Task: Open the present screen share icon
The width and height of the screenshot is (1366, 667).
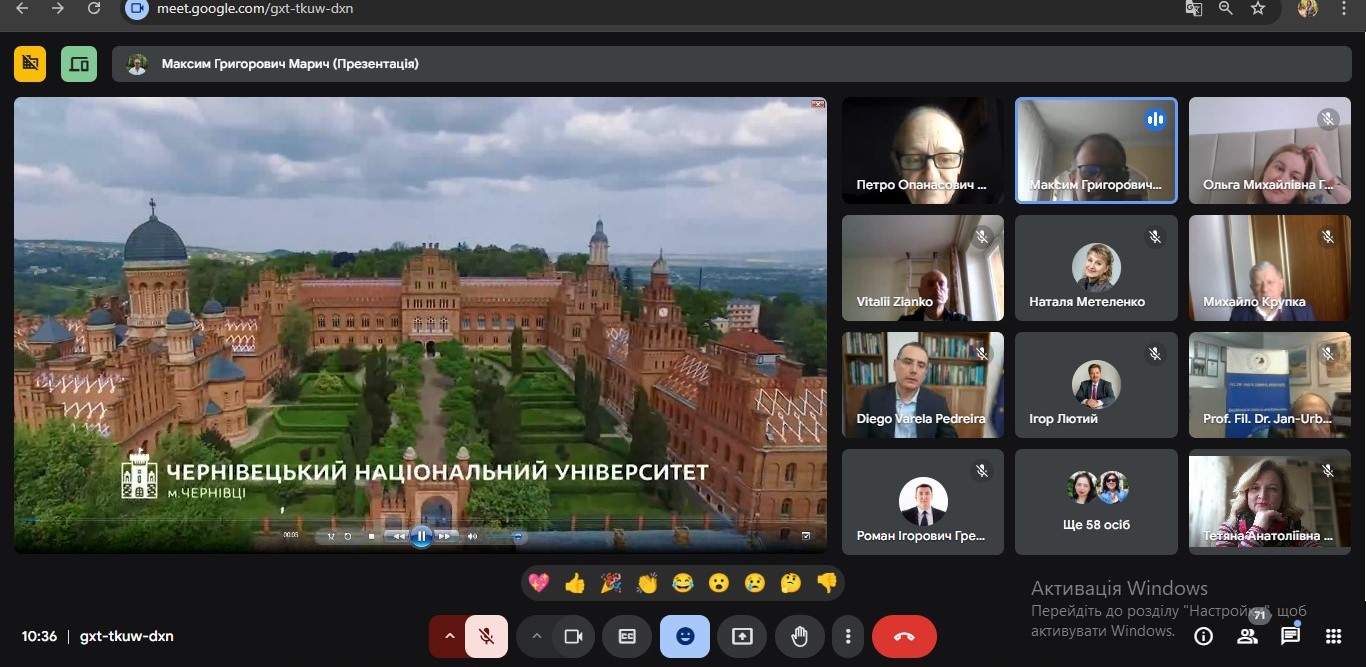Action: pyautogui.click(x=742, y=636)
